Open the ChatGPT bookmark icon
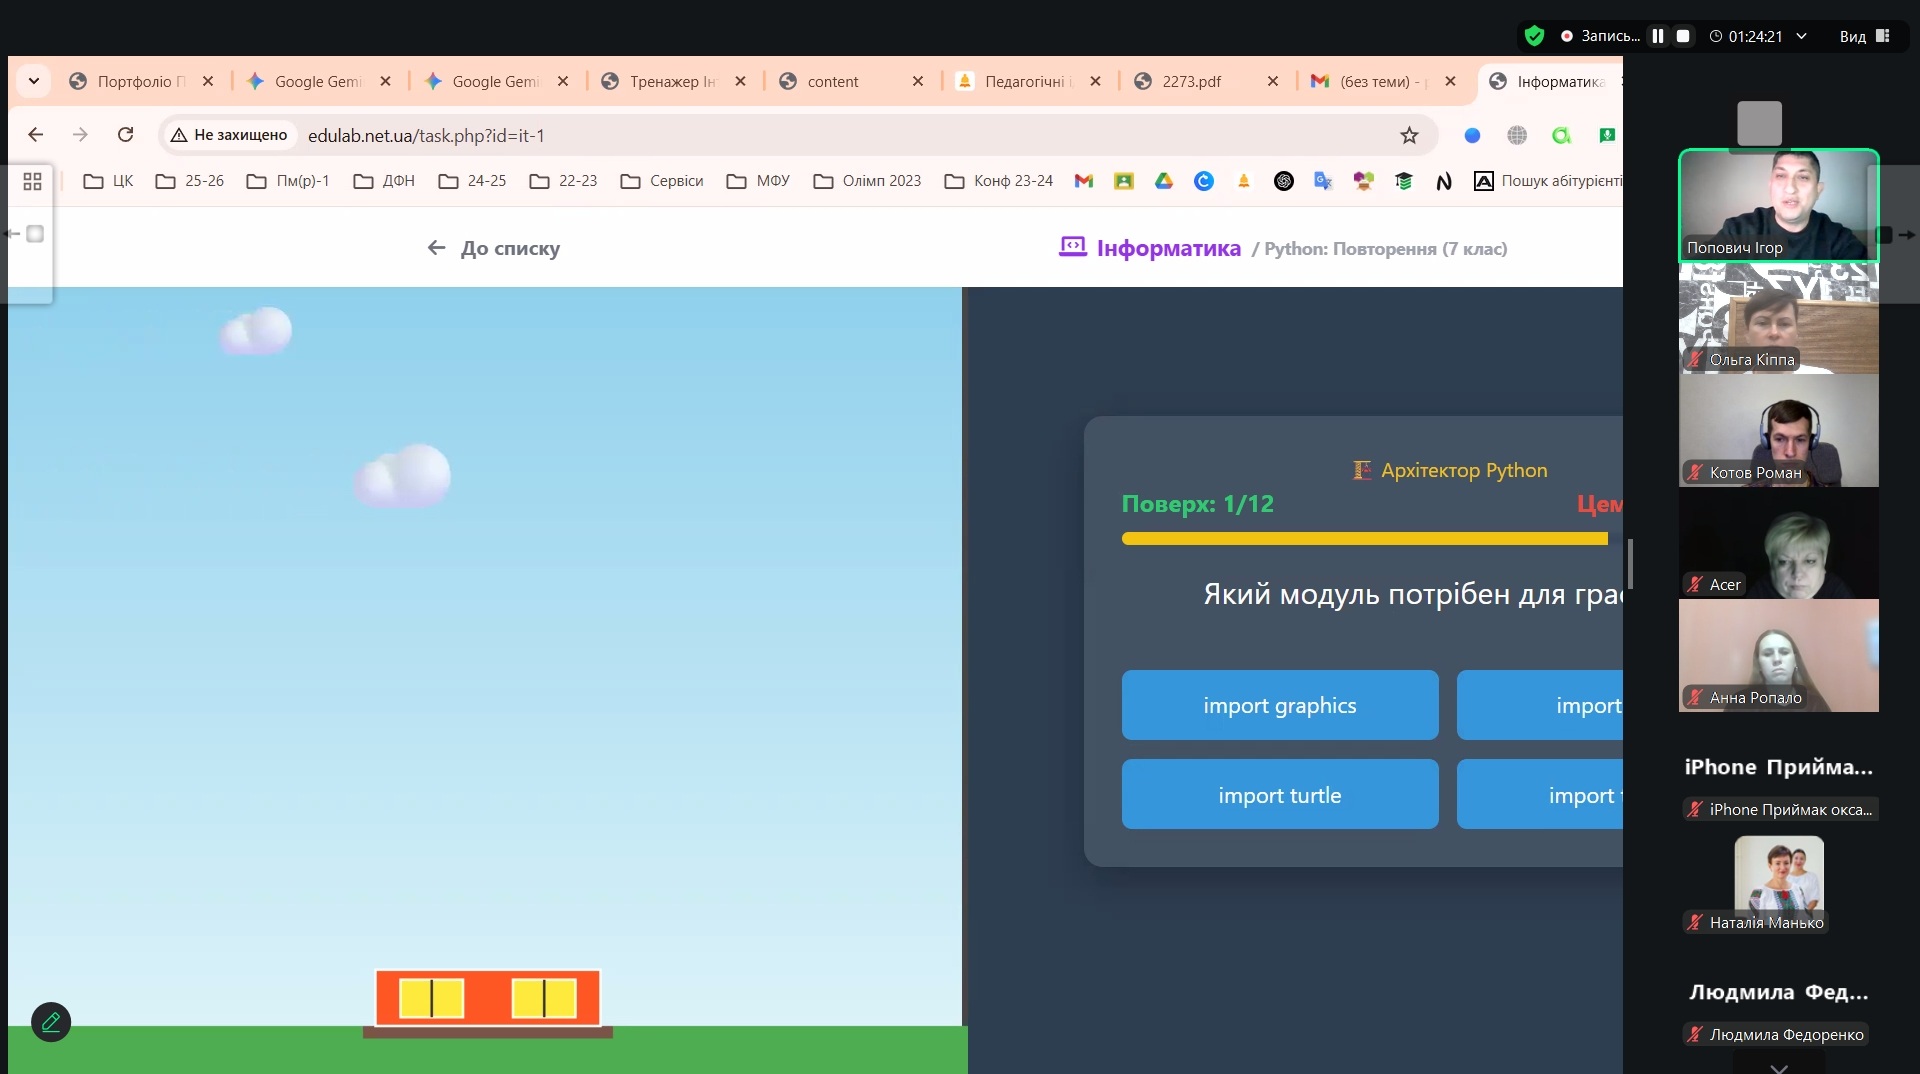 1284,181
